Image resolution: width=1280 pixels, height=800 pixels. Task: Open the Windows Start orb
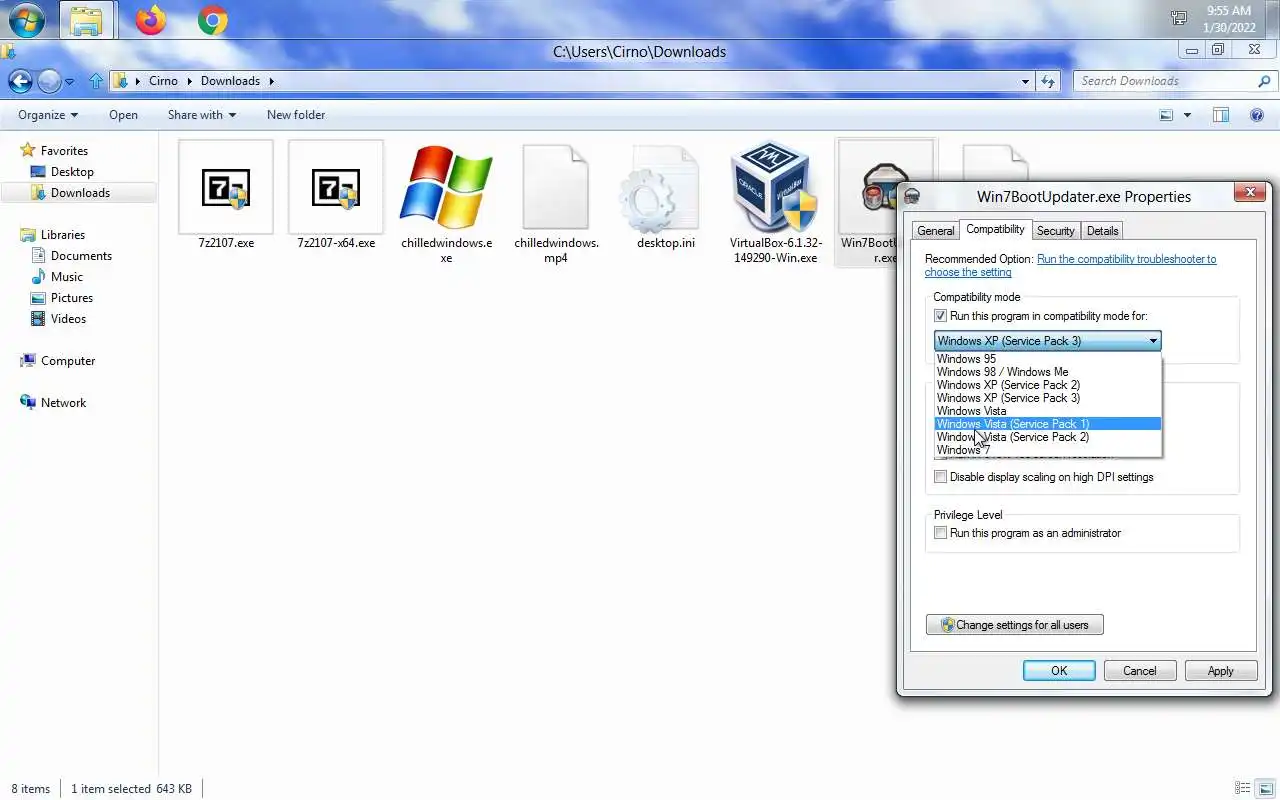coord(26,19)
